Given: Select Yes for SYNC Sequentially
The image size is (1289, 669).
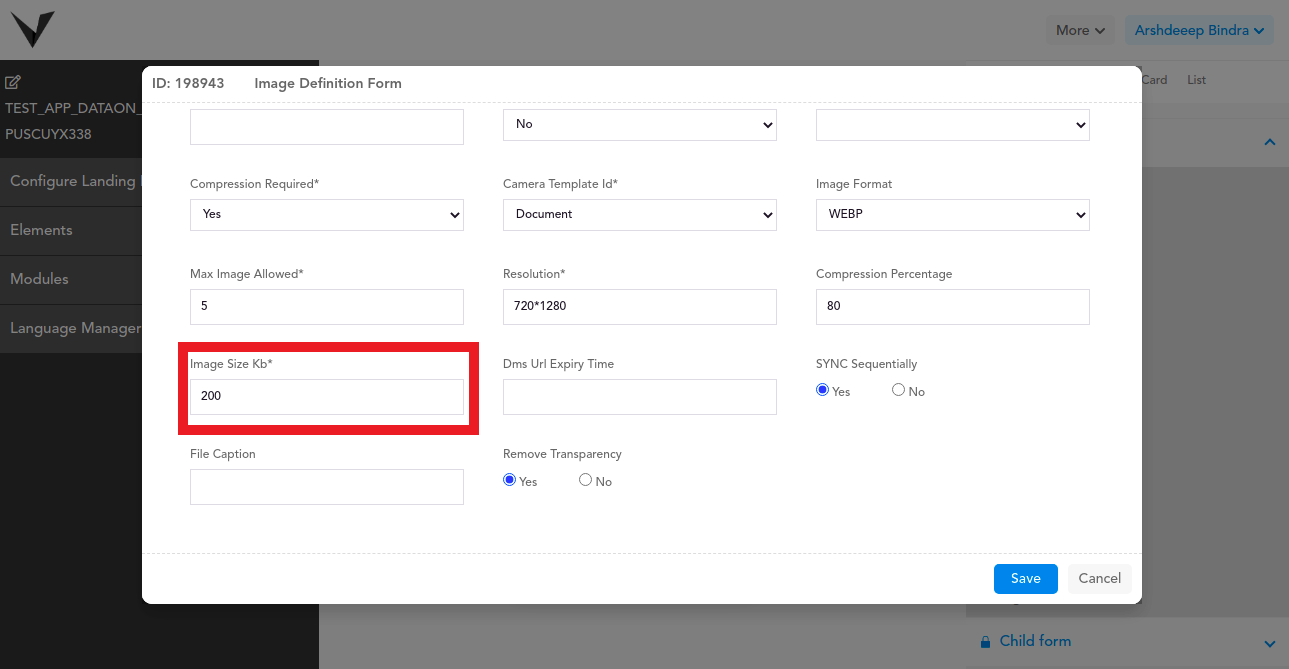Looking at the screenshot, I should [822, 390].
